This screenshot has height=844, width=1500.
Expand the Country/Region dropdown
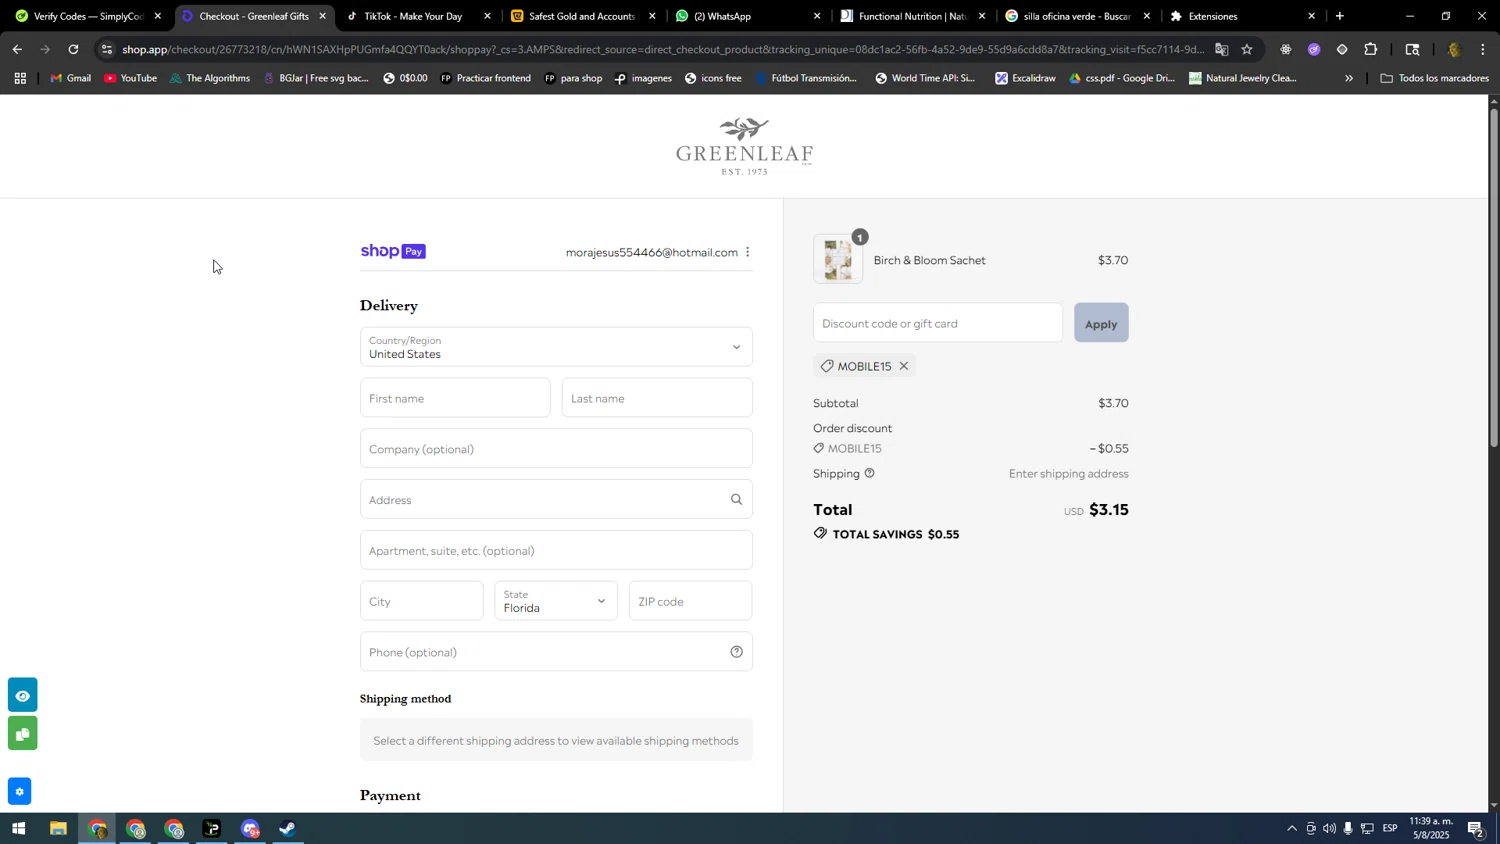[x=556, y=347]
